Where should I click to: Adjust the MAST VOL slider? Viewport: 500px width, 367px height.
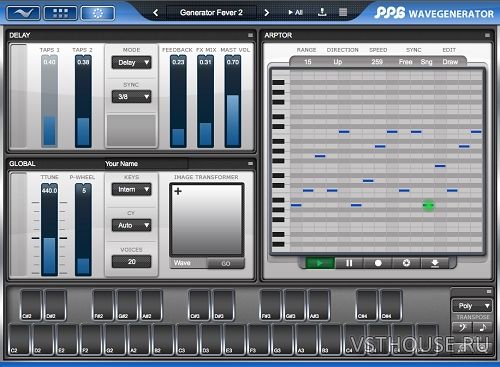pyautogui.click(x=233, y=102)
